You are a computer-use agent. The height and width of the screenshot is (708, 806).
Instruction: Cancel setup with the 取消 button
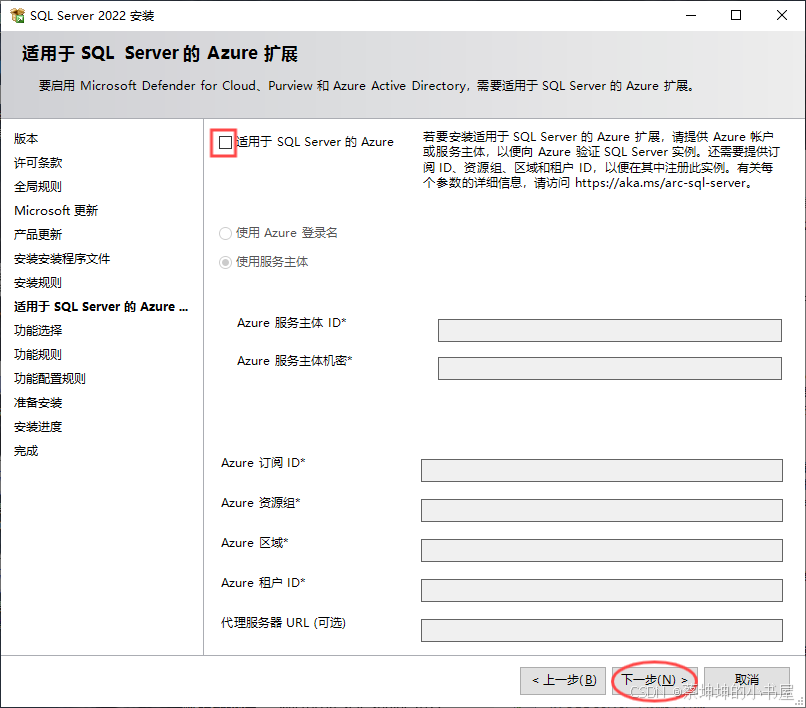coord(746,681)
